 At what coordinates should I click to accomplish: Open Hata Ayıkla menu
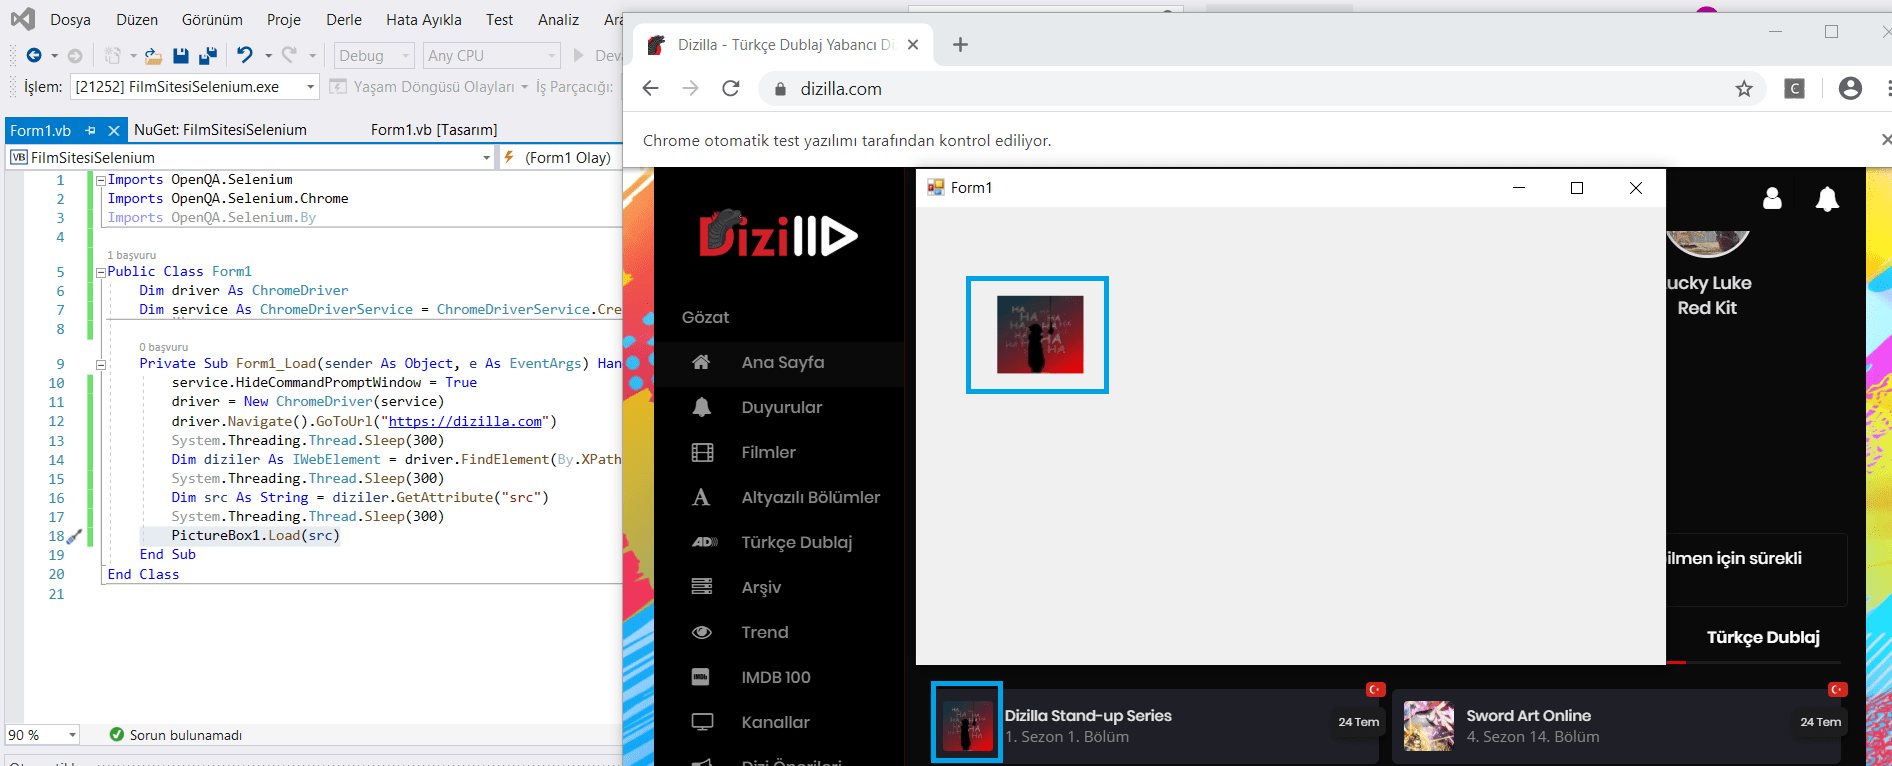424,19
